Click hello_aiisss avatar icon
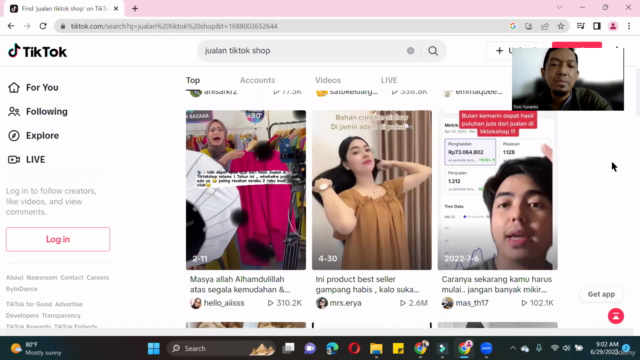Viewport: 640px width, 360px height. point(196,303)
